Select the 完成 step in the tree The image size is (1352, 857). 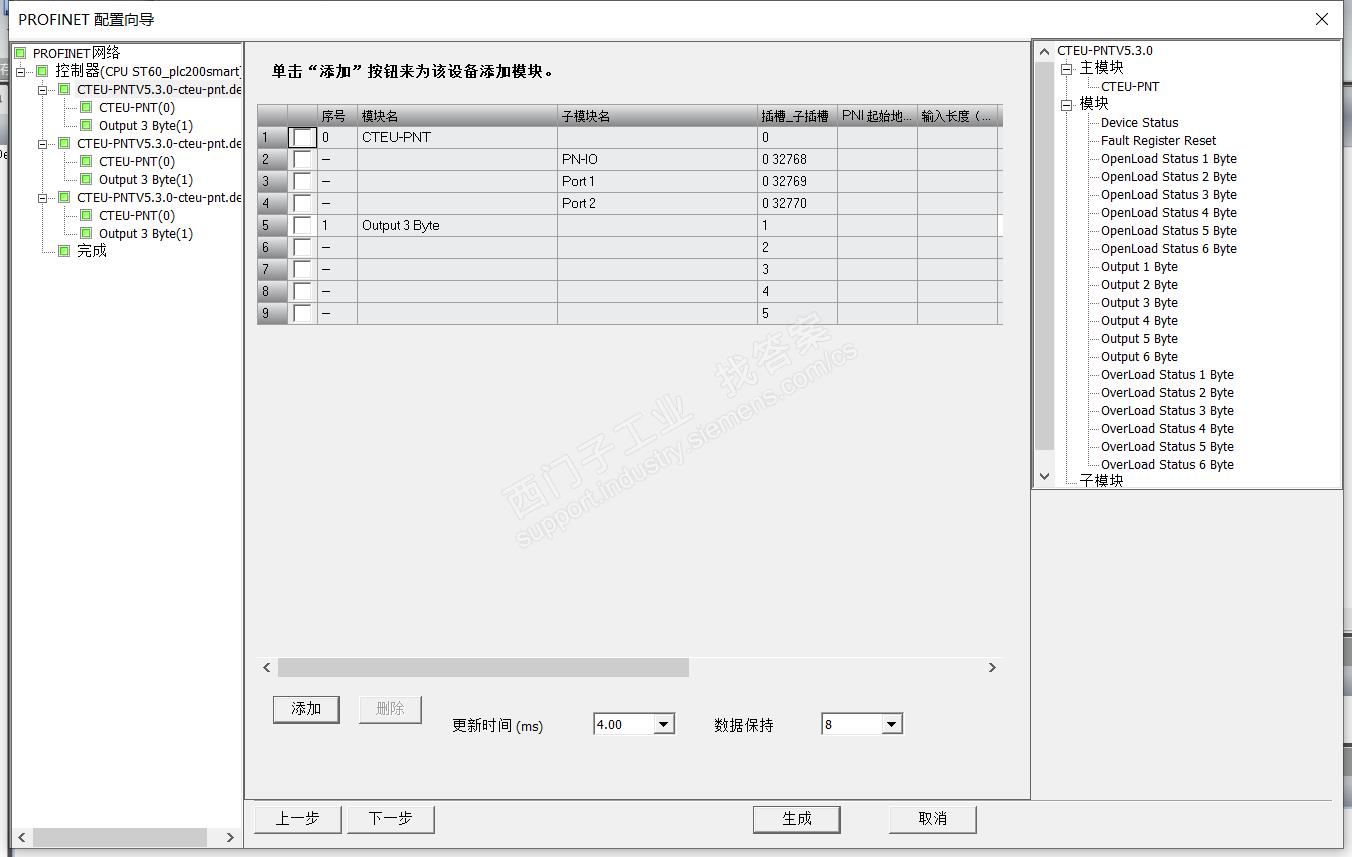click(92, 251)
